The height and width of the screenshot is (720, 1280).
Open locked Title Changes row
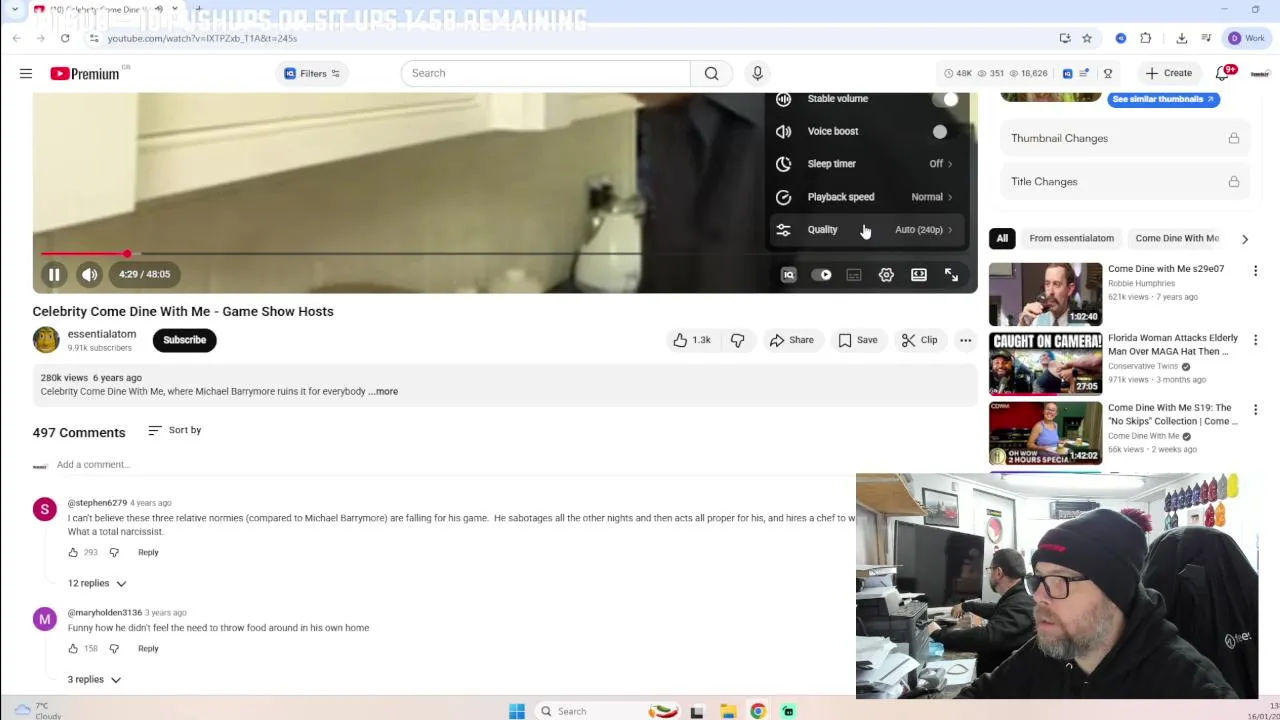[1125, 182]
